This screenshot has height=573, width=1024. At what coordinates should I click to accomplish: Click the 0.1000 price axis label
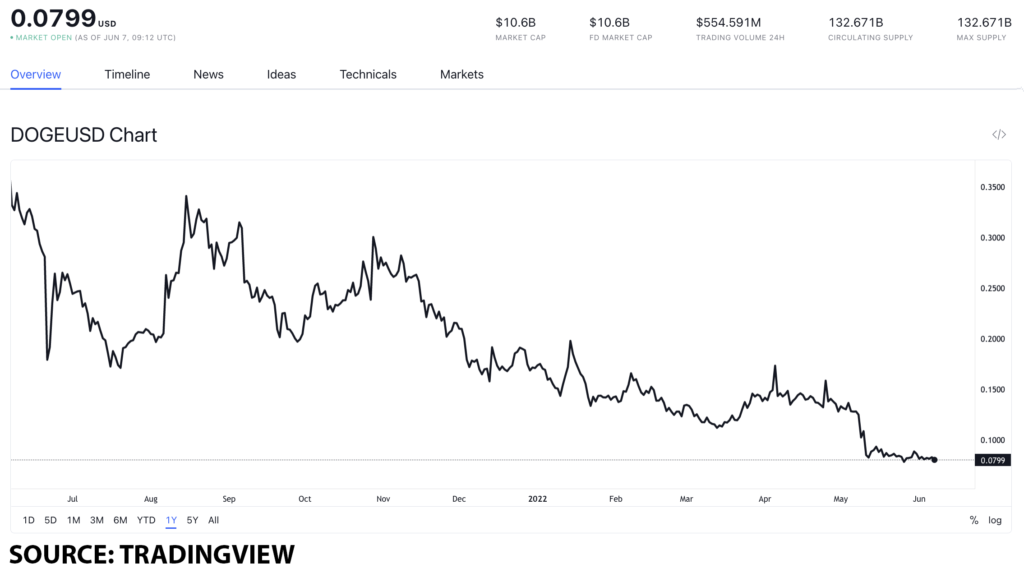992,440
